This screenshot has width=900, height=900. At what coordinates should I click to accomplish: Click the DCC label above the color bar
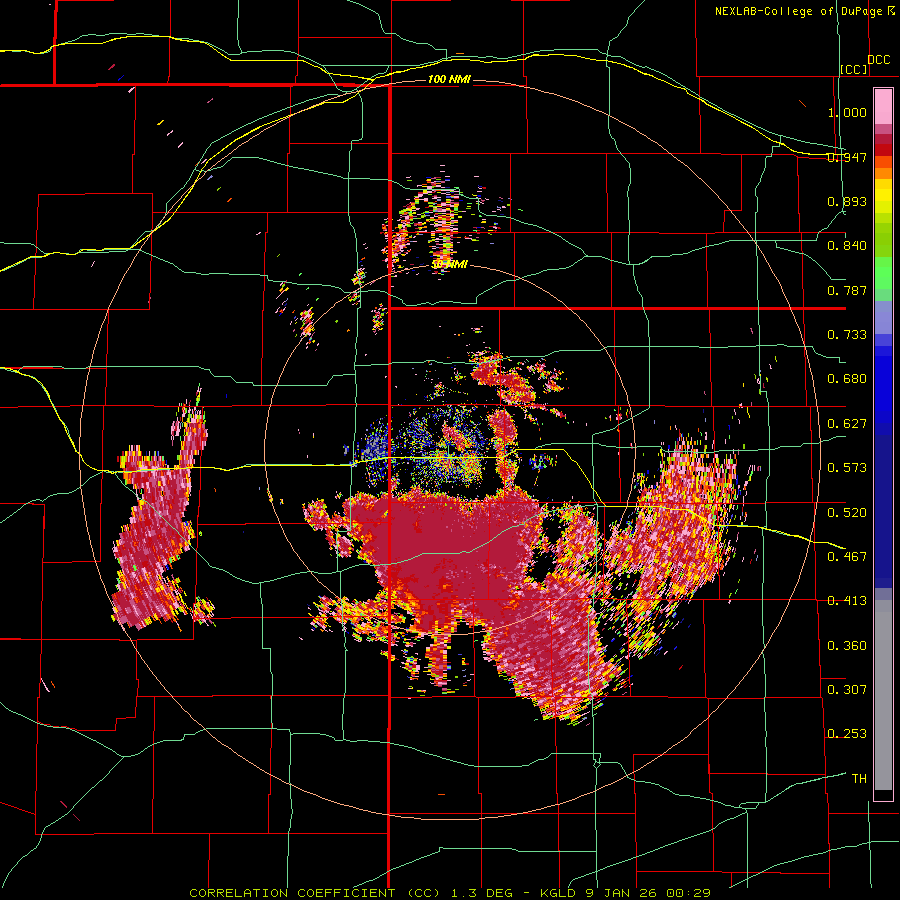(x=878, y=60)
